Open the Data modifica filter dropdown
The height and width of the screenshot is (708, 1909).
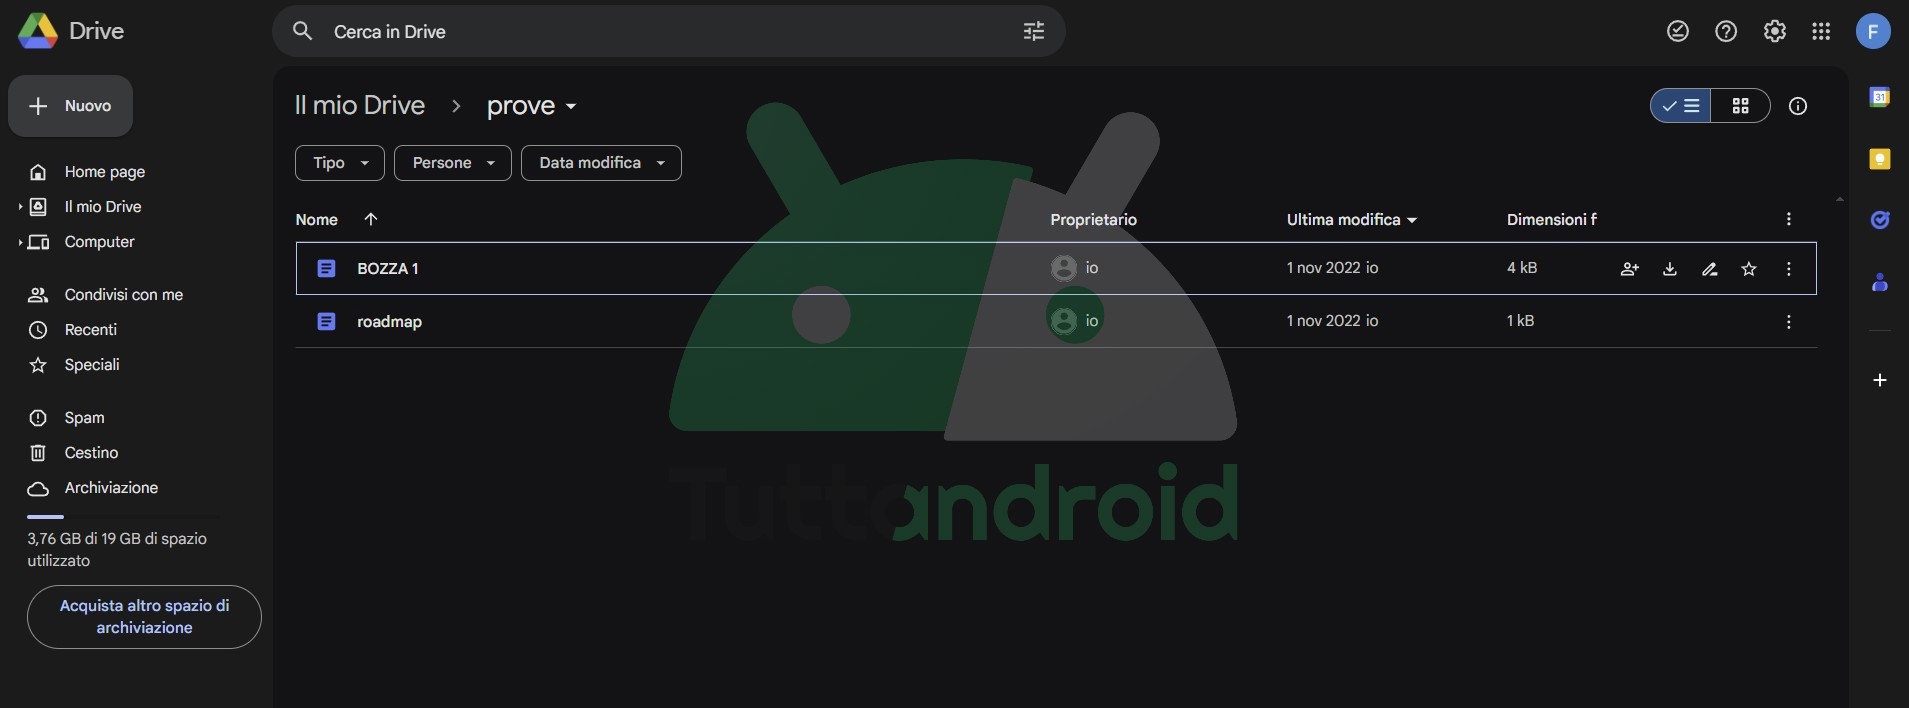pos(600,163)
